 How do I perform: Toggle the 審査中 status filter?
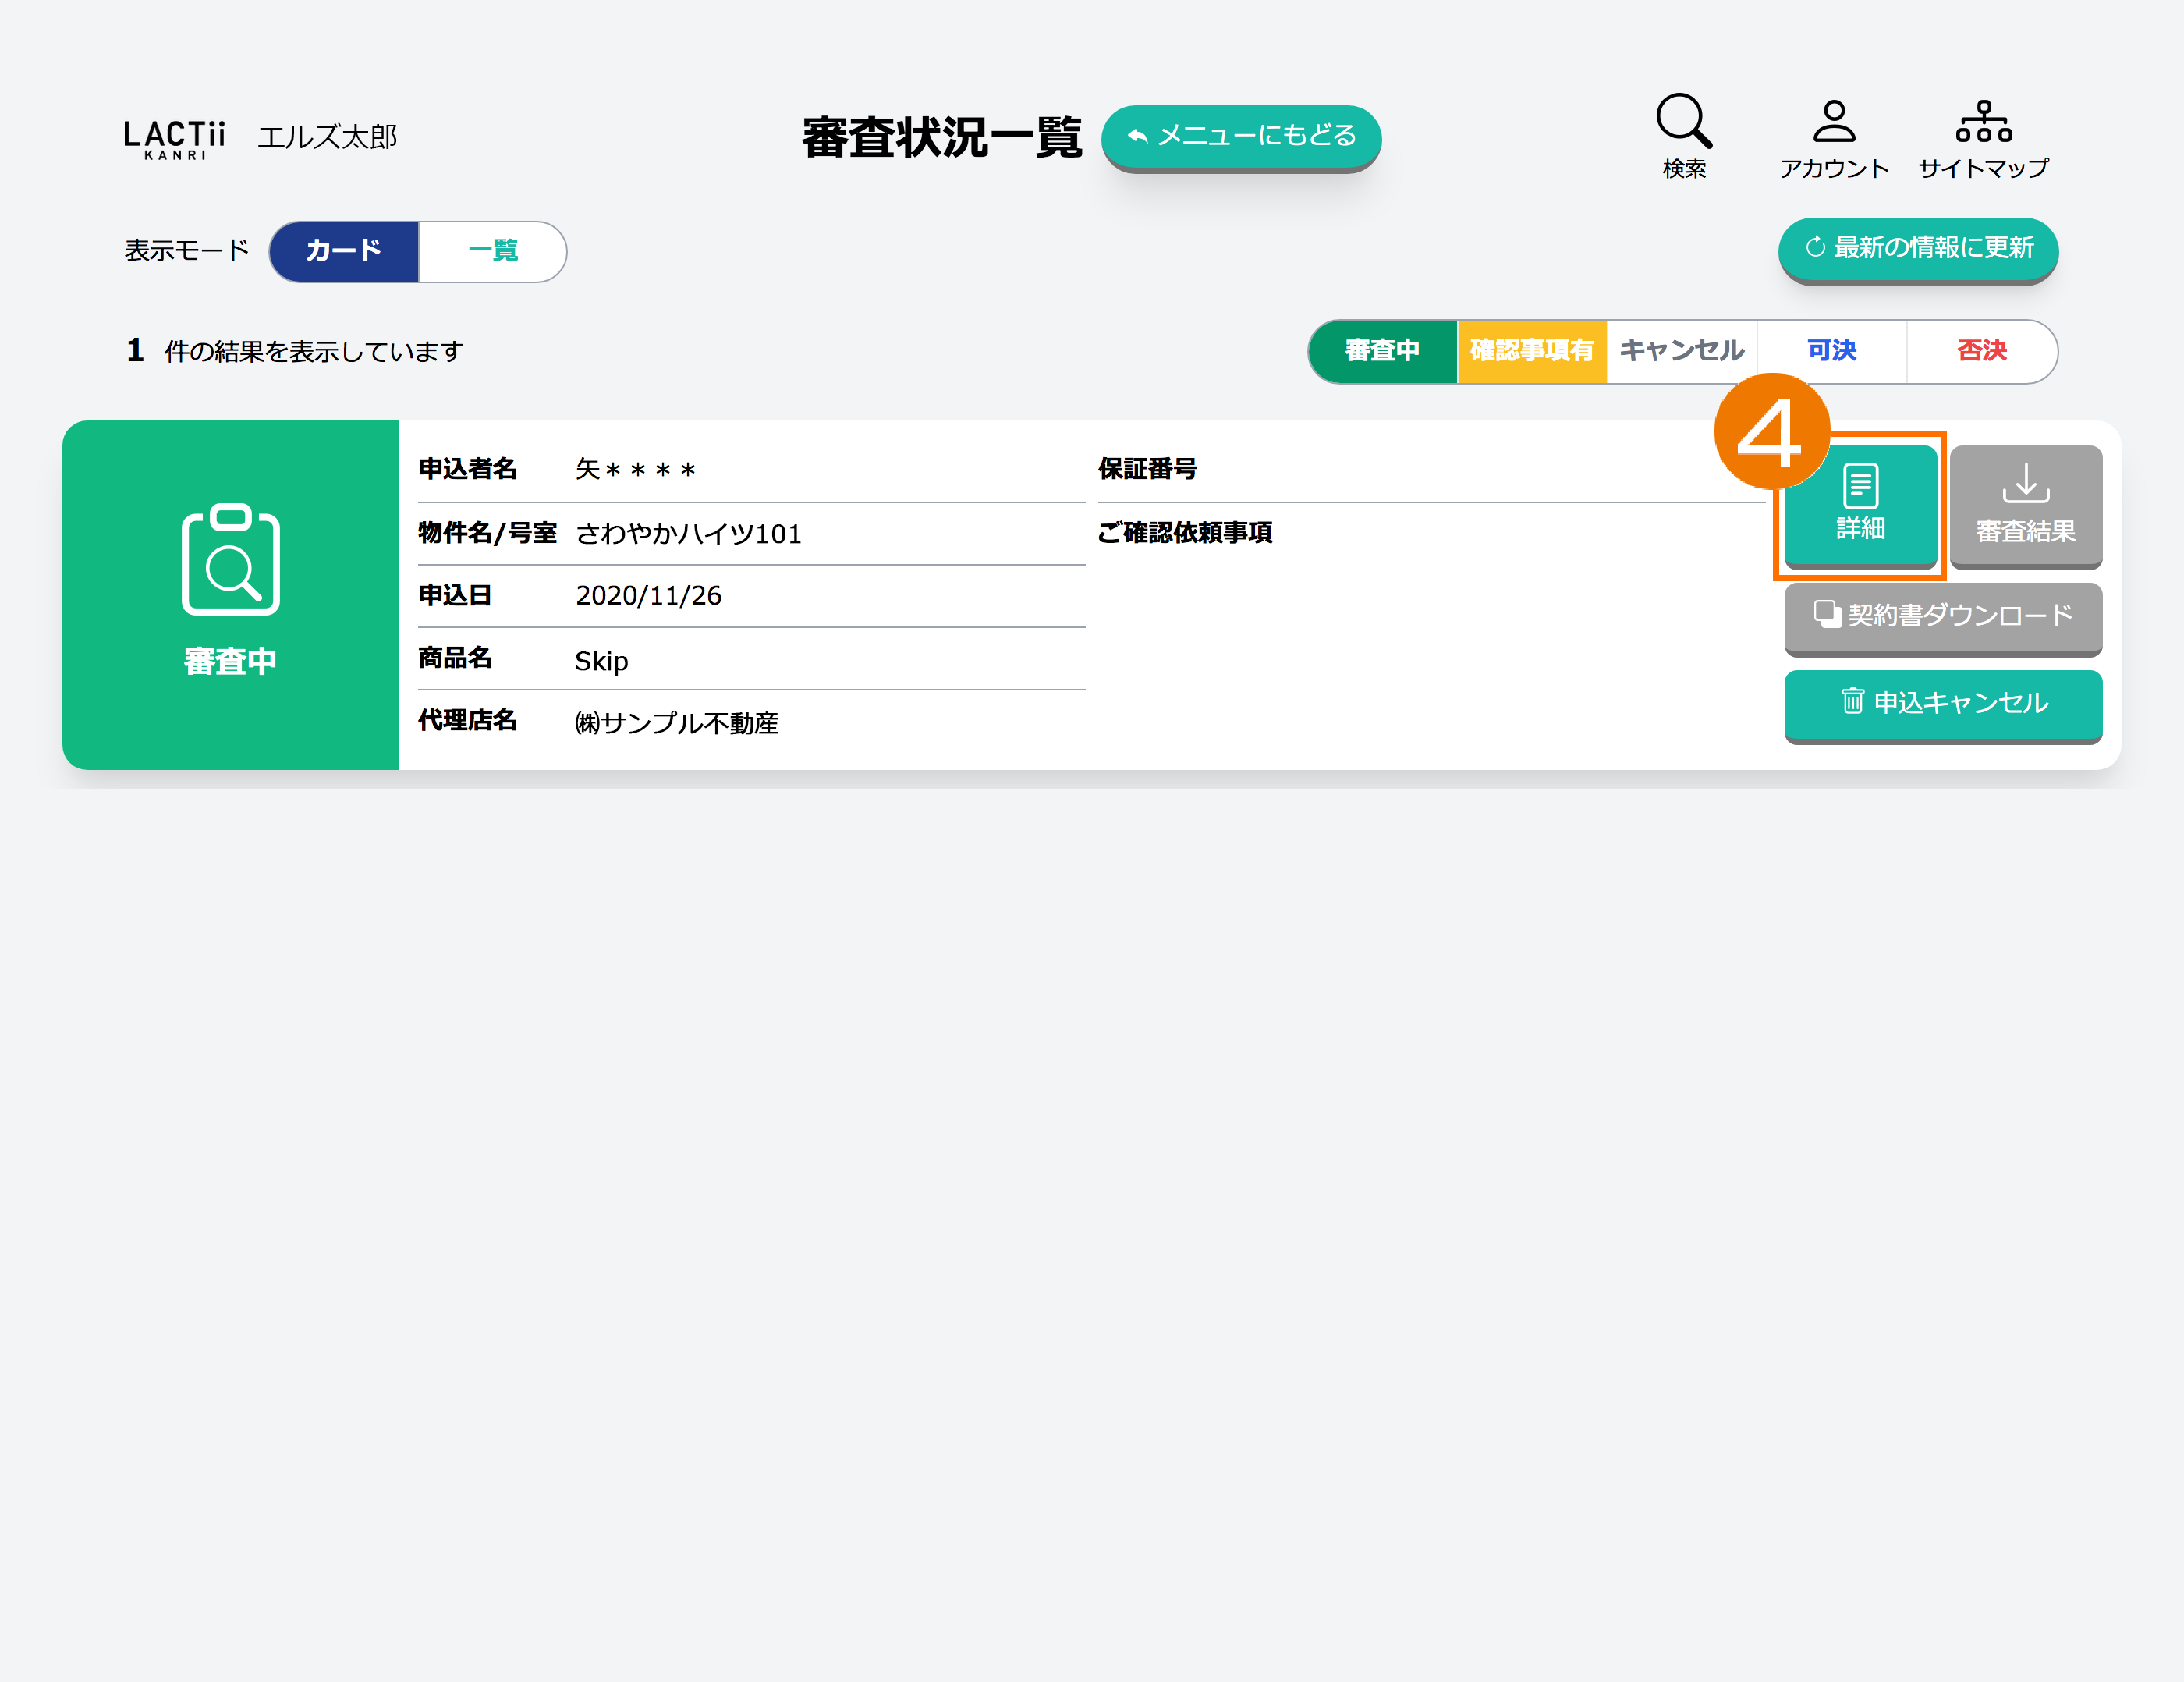tap(1382, 351)
